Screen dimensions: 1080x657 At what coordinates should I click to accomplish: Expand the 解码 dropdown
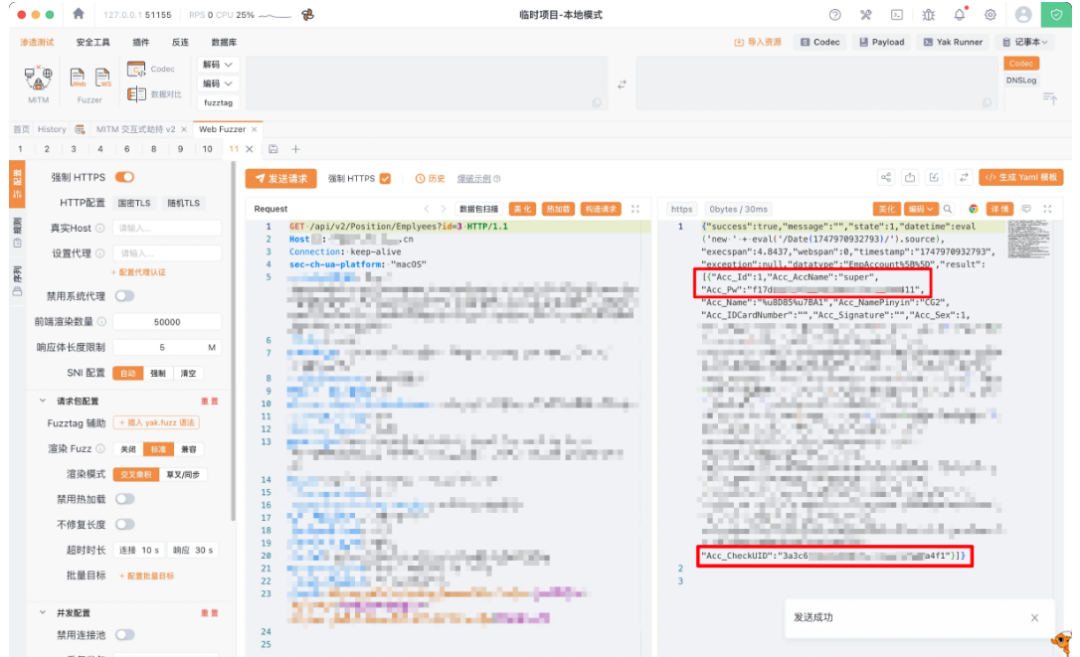point(219,64)
